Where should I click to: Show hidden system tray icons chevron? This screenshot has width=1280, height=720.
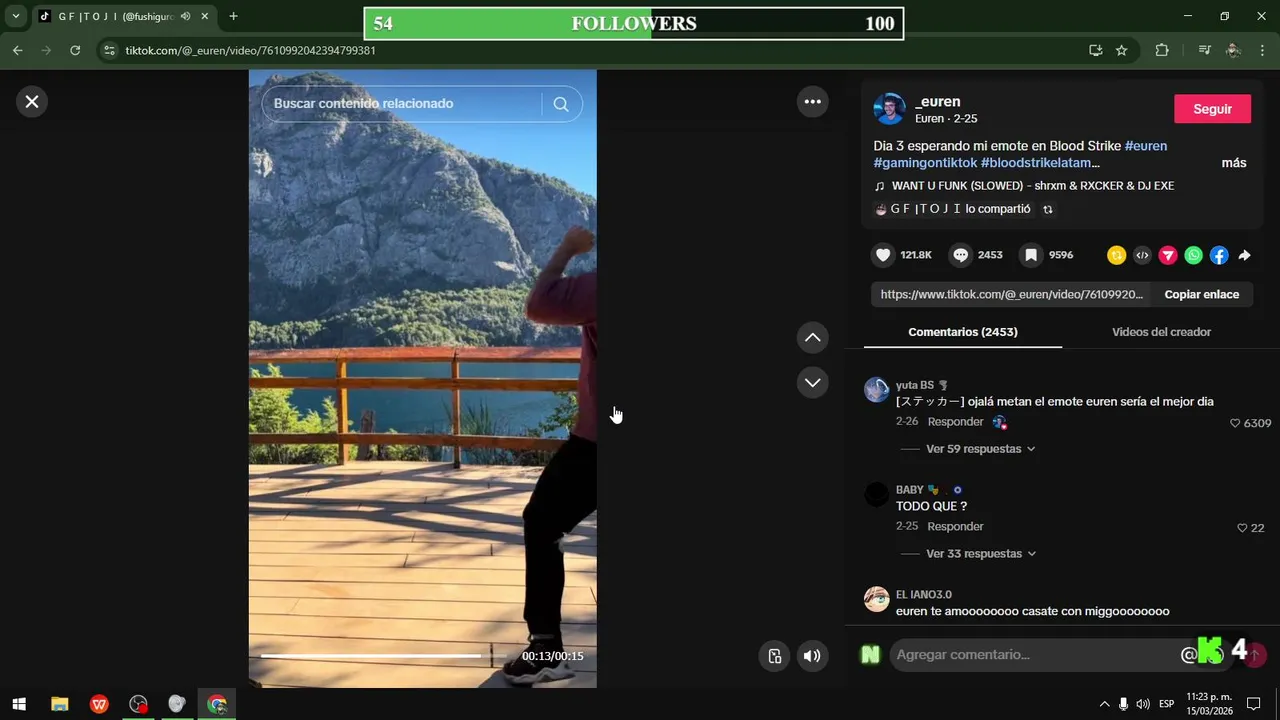(x=1104, y=704)
